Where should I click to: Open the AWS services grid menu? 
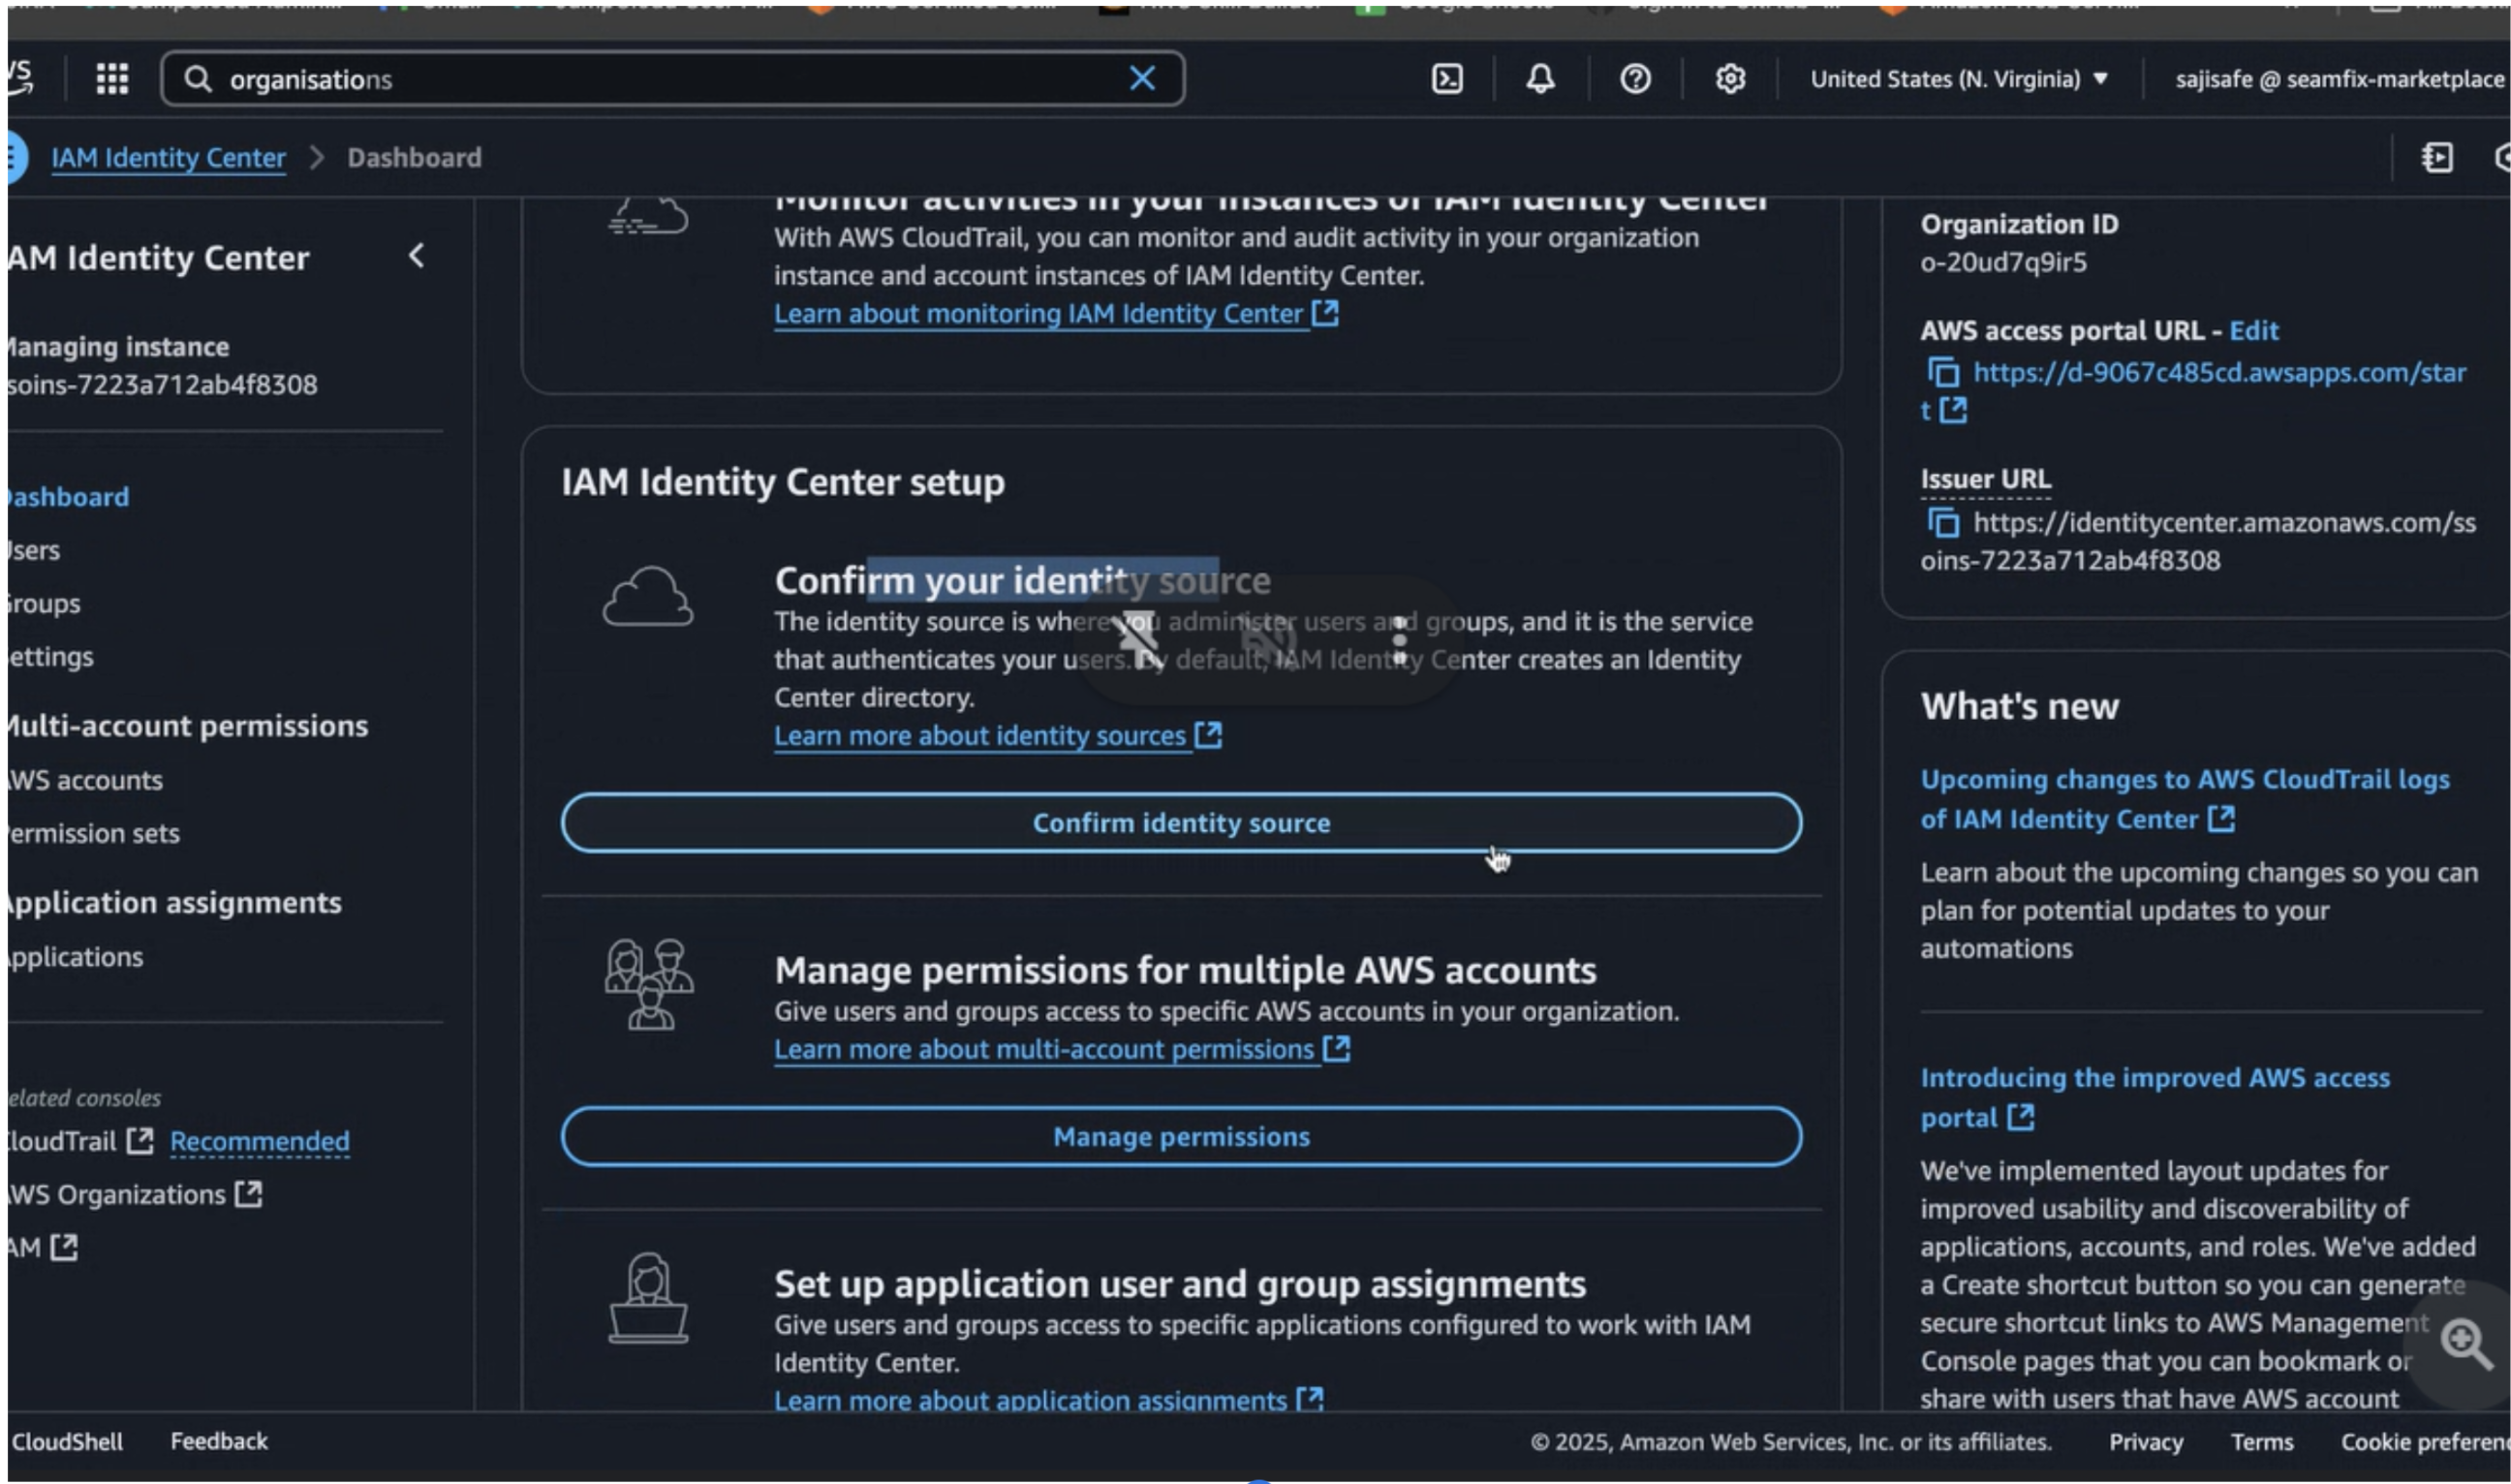(112, 78)
